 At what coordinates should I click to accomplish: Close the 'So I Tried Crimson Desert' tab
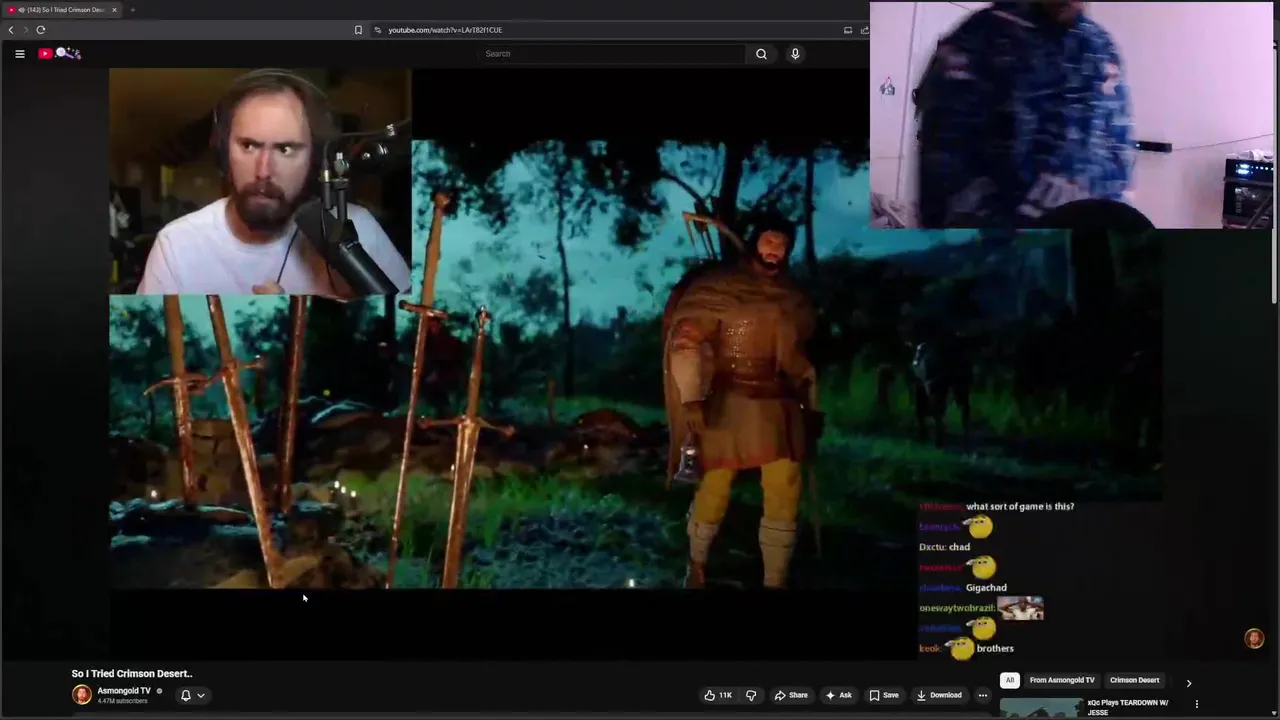(x=114, y=10)
